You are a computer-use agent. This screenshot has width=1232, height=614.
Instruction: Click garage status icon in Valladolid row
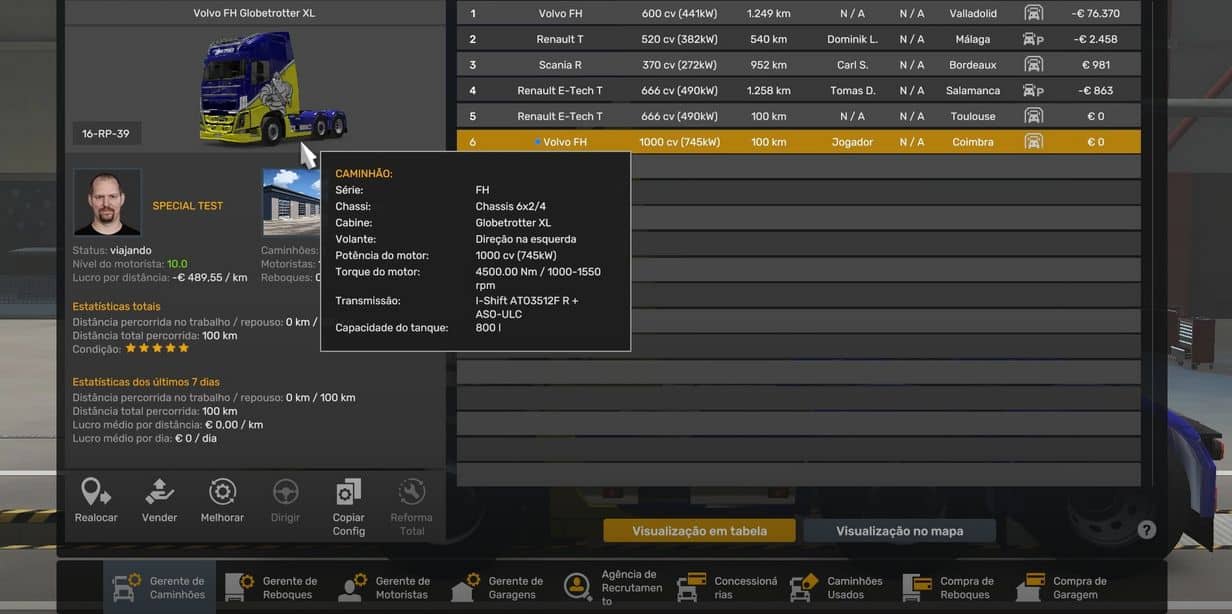pyautogui.click(x=1033, y=13)
